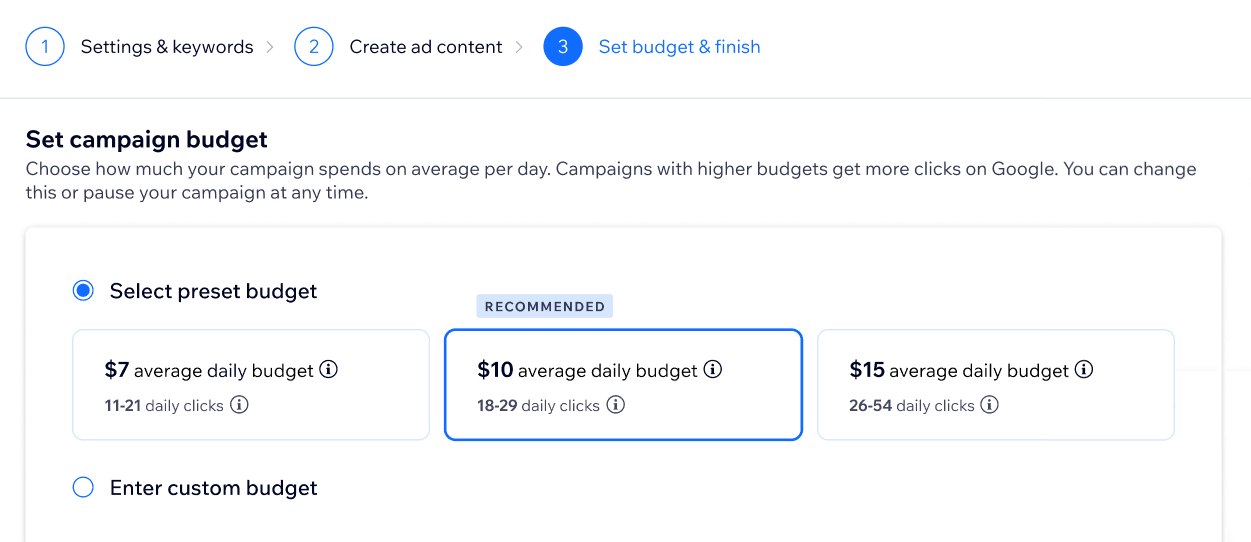Click info icon beside $15 average daily budget
This screenshot has height=542, width=1251.
[x=1083, y=370]
